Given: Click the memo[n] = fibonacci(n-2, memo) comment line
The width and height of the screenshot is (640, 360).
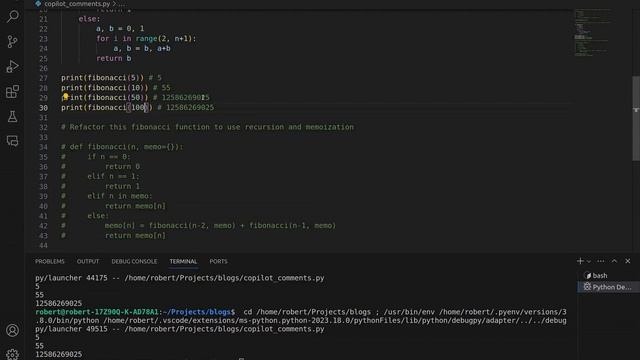Looking at the screenshot, I should point(198,225).
